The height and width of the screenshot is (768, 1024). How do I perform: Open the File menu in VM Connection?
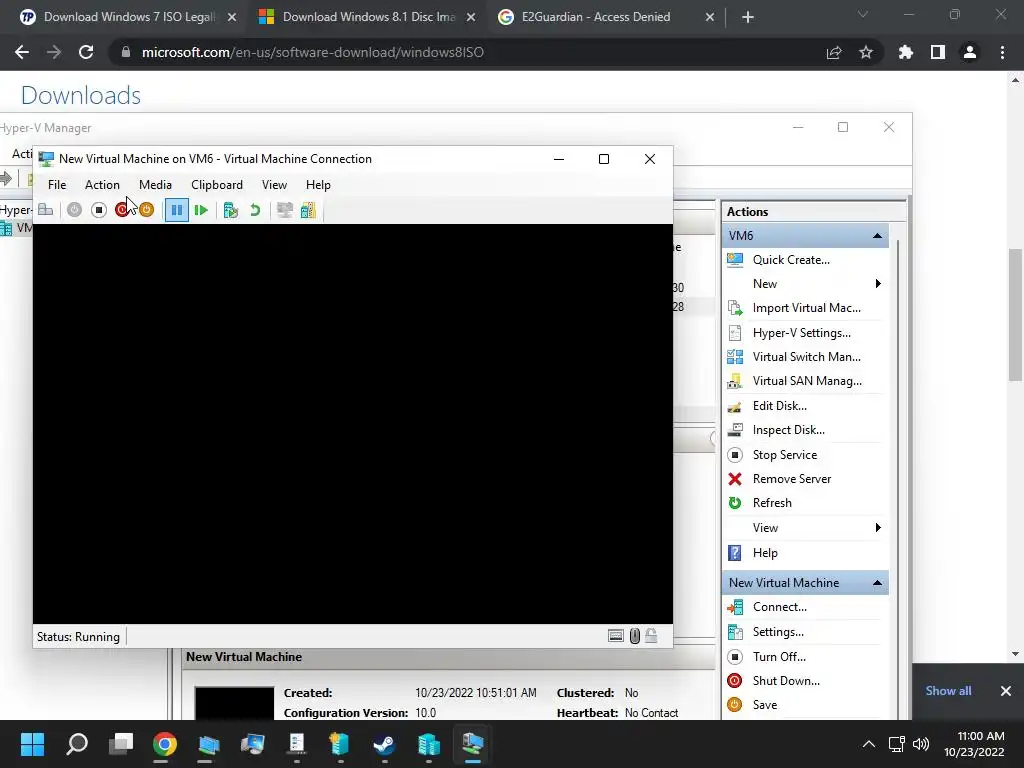coord(57,185)
